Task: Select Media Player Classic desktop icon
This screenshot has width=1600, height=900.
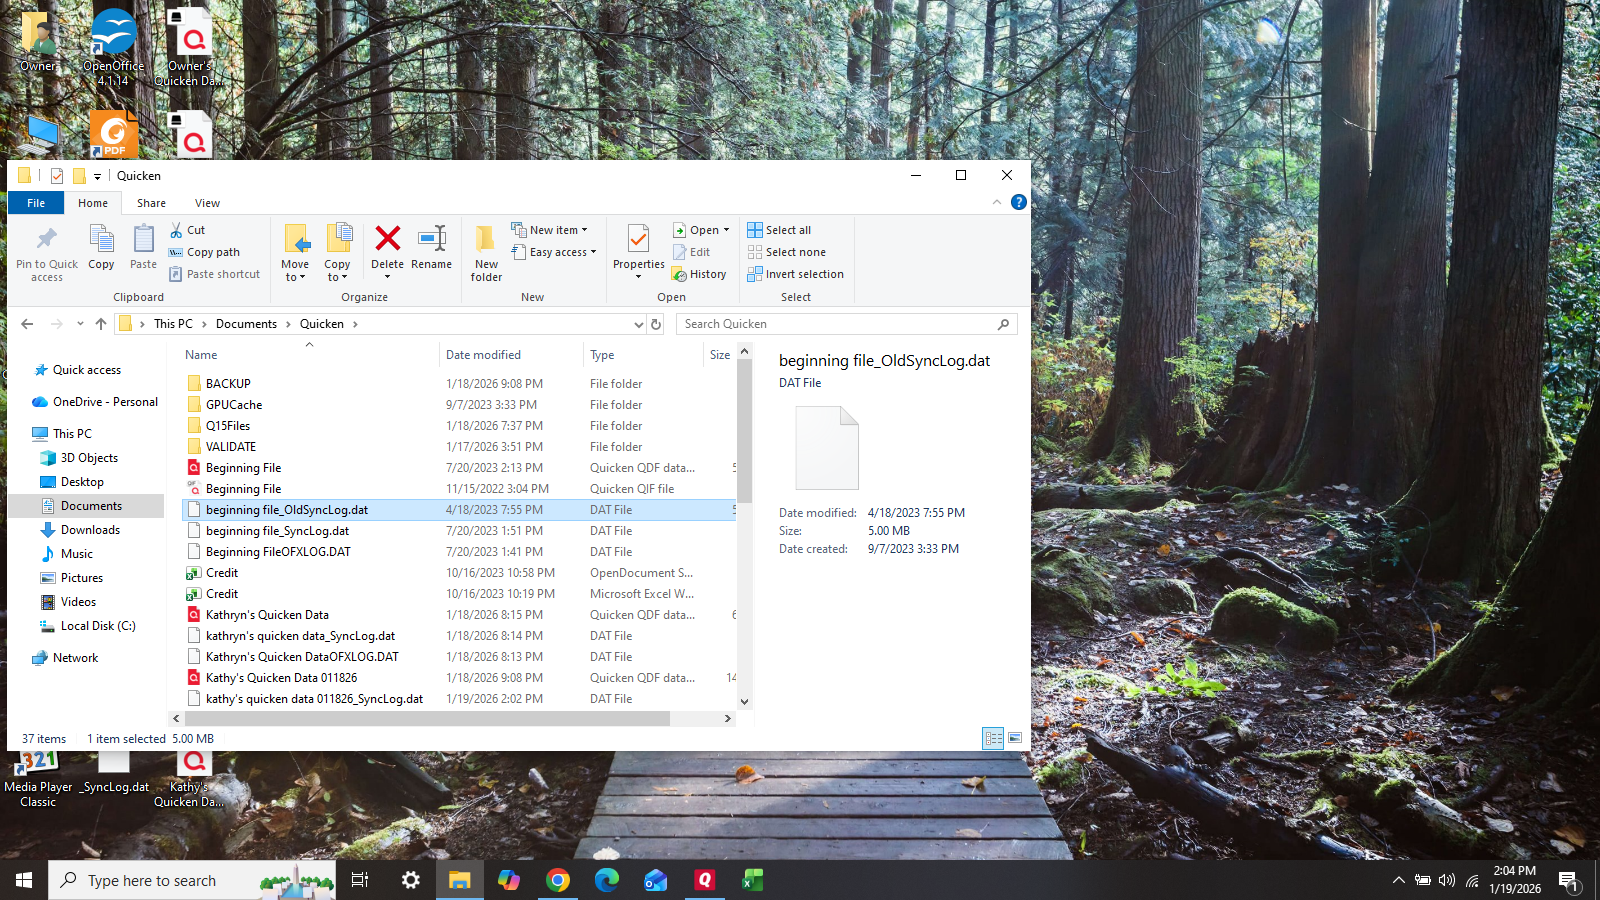Action: point(38,780)
